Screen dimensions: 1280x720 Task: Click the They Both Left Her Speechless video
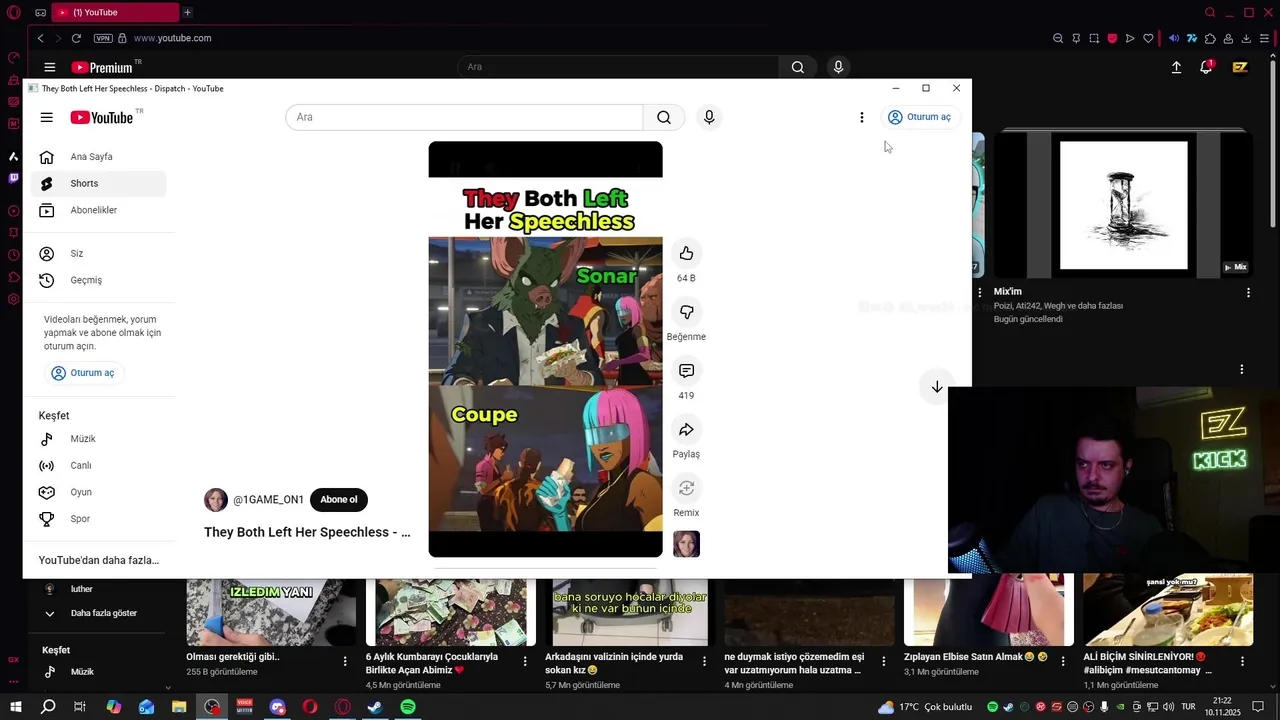(545, 349)
